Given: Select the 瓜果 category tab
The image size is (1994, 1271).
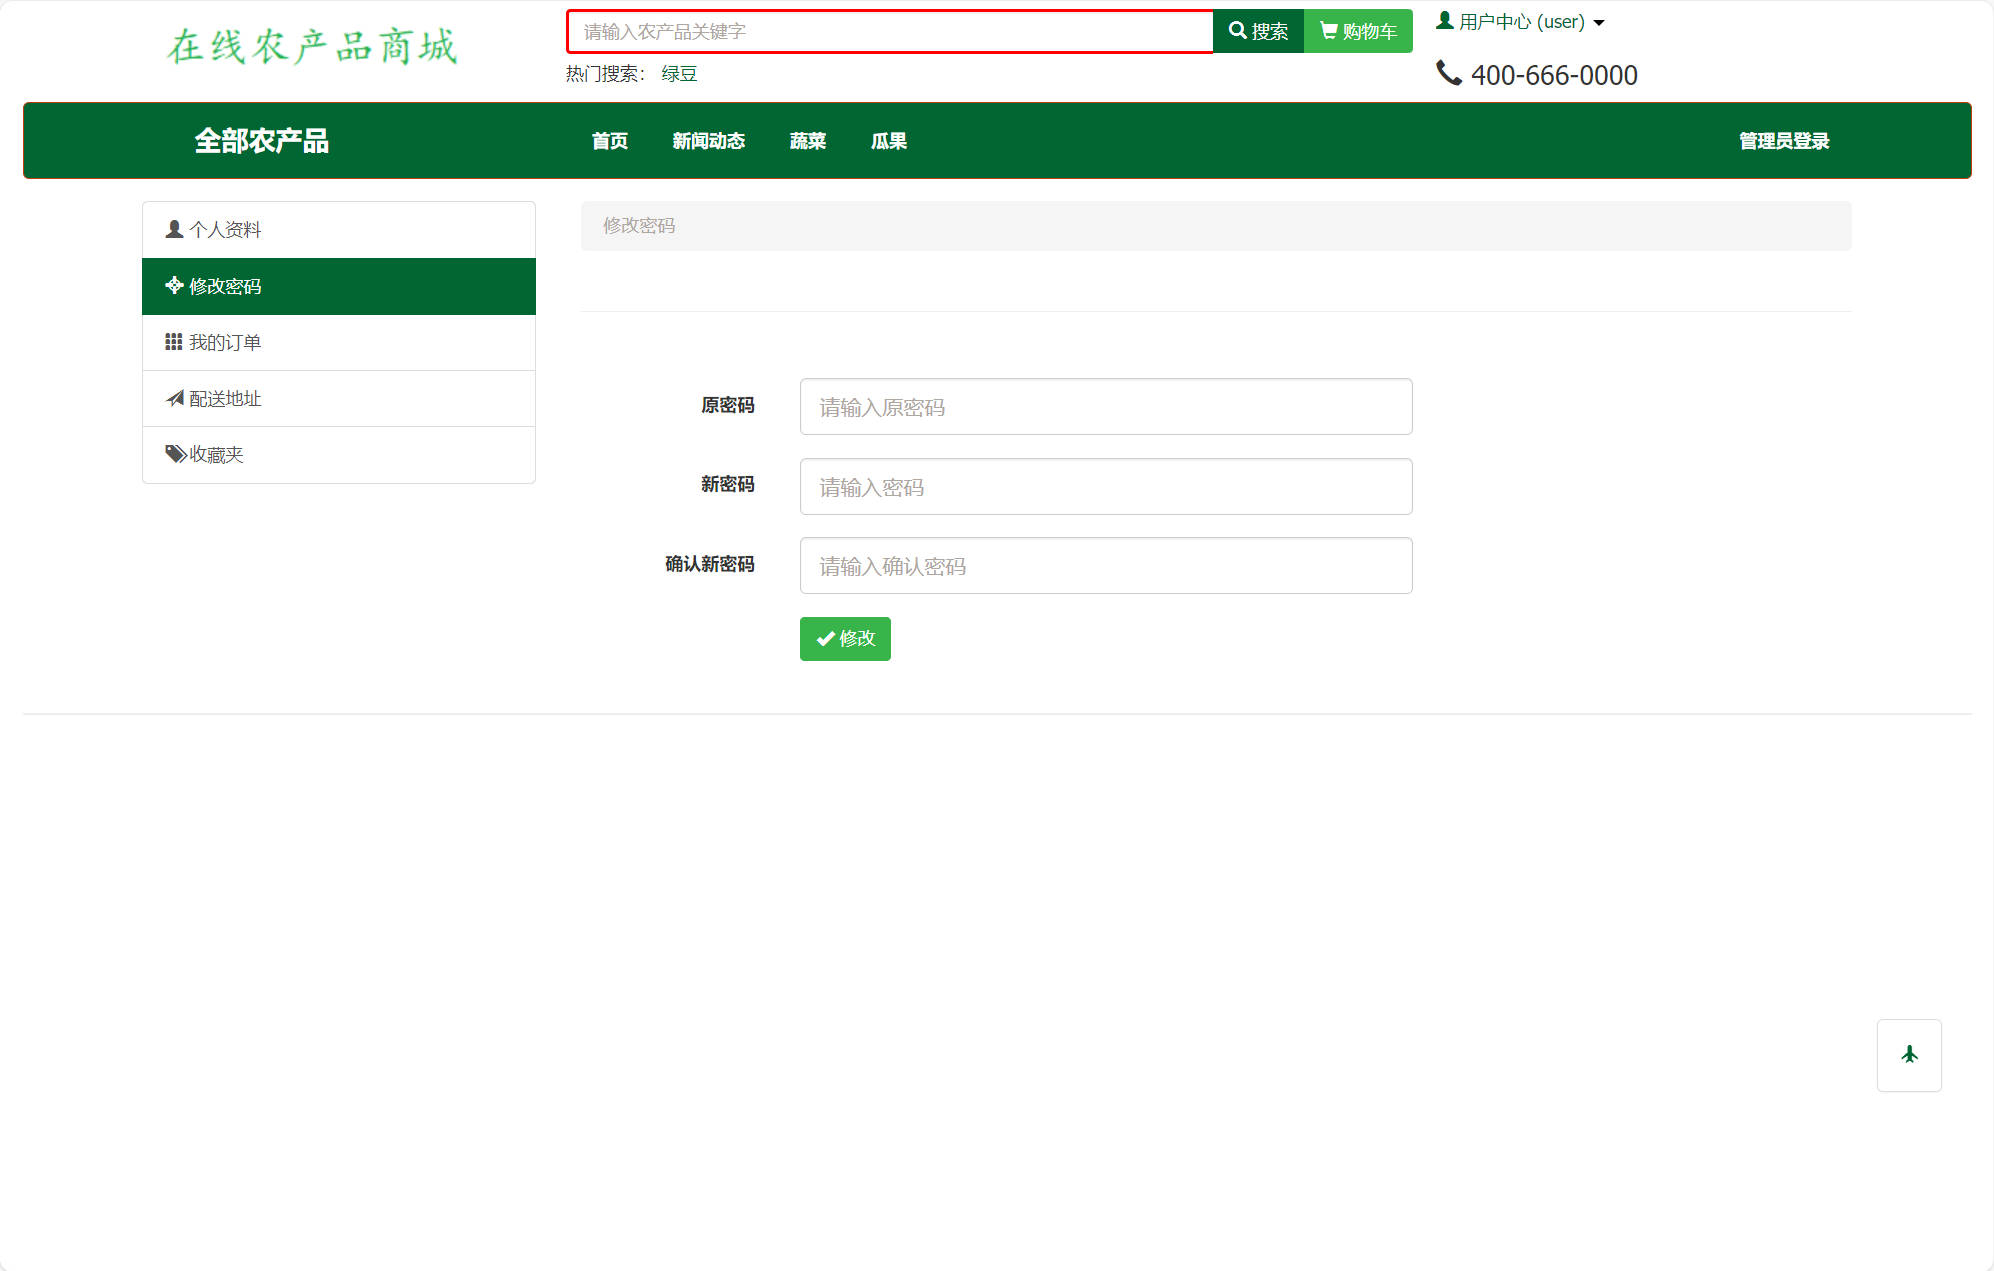Looking at the screenshot, I should 888,141.
